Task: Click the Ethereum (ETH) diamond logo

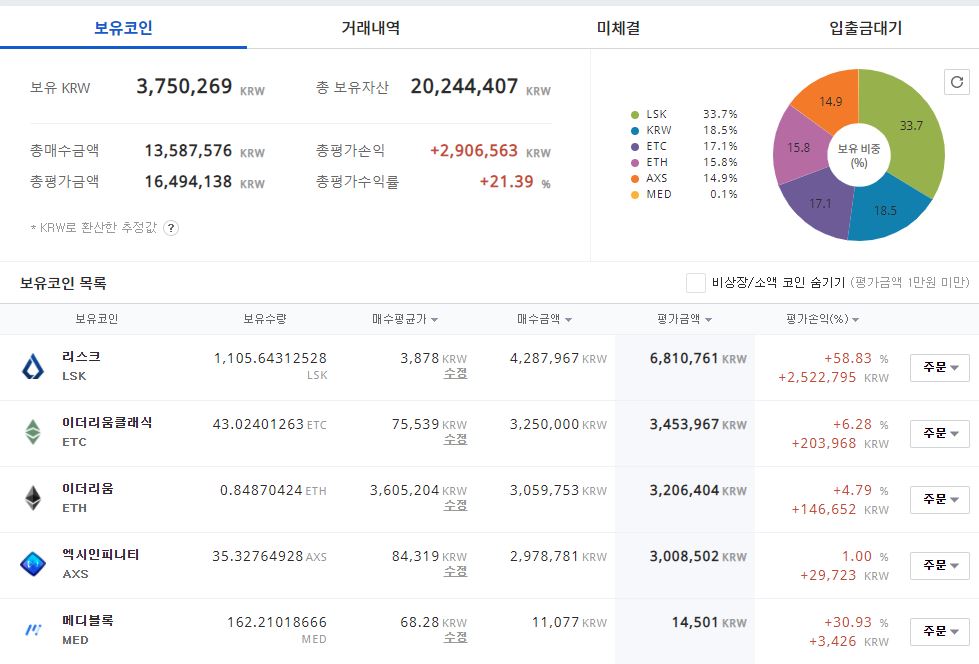Action: pyautogui.click(x=32, y=498)
